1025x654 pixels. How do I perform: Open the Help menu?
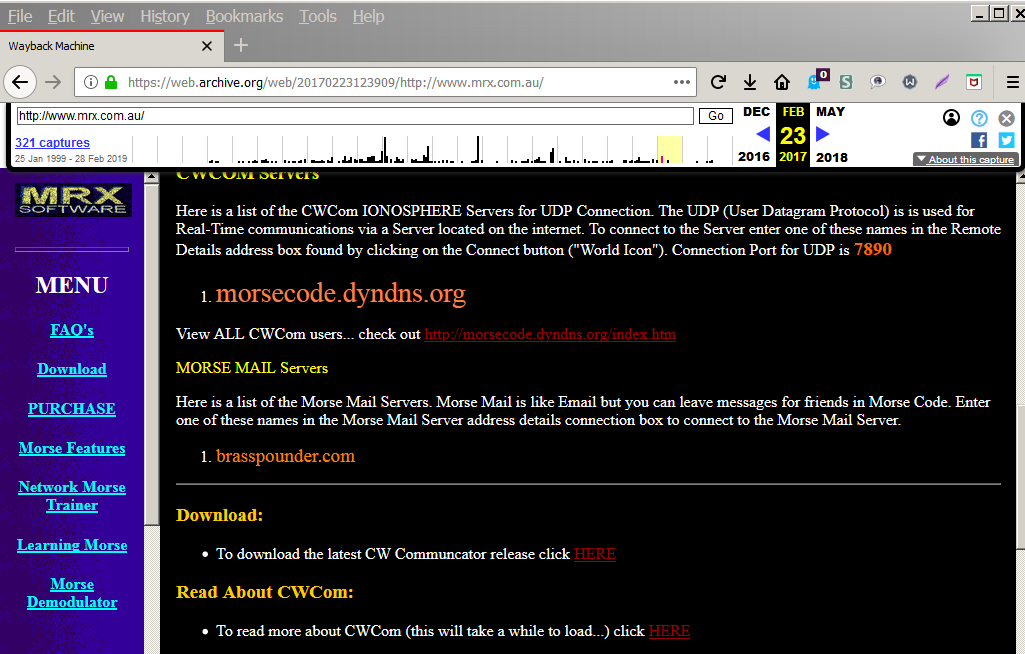(x=368, y=16)
